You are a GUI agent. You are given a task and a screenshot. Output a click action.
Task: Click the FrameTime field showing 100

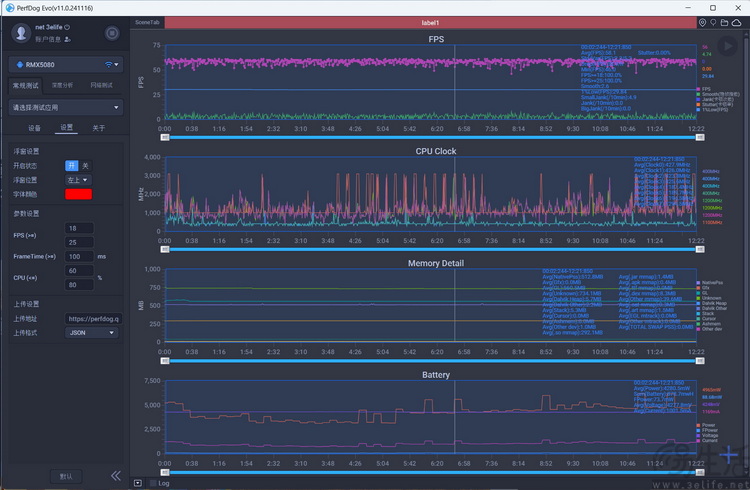tap(79, 256)
